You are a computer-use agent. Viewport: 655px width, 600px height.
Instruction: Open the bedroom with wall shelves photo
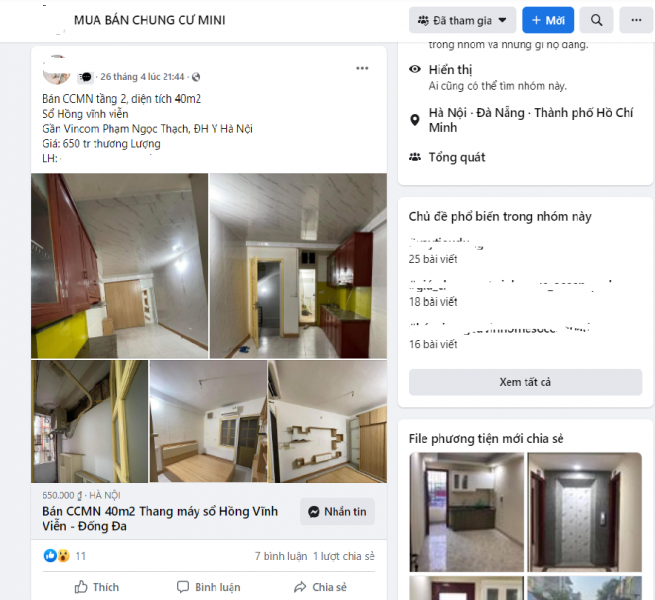click(x=327, y=422)
